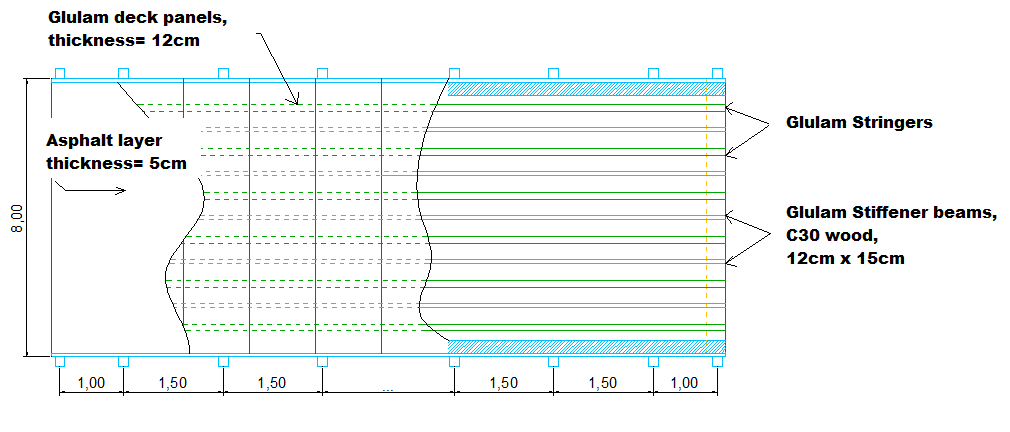The width and height of the screenshot is (1010, 432).
Task: Click the top hatched edge strip
Action: (585, 89)
